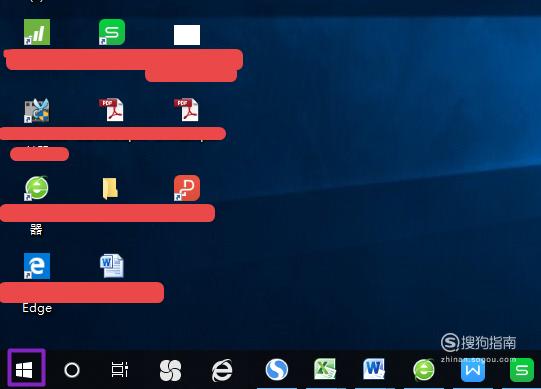Select the video editor scissors desktop shortcut
This screenshot has height=389, width=541.
[x=37, y=110]
